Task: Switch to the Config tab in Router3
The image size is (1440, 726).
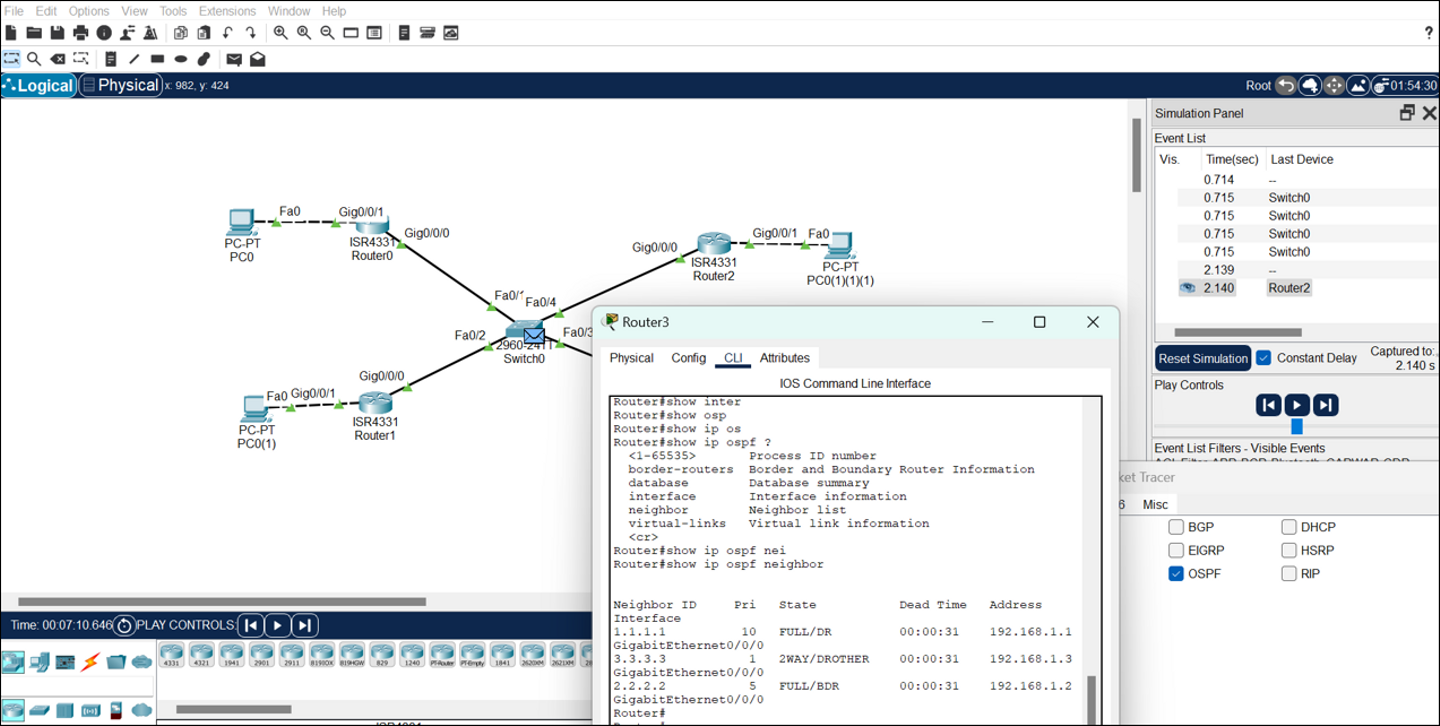Action: click(x=688, y=358)
